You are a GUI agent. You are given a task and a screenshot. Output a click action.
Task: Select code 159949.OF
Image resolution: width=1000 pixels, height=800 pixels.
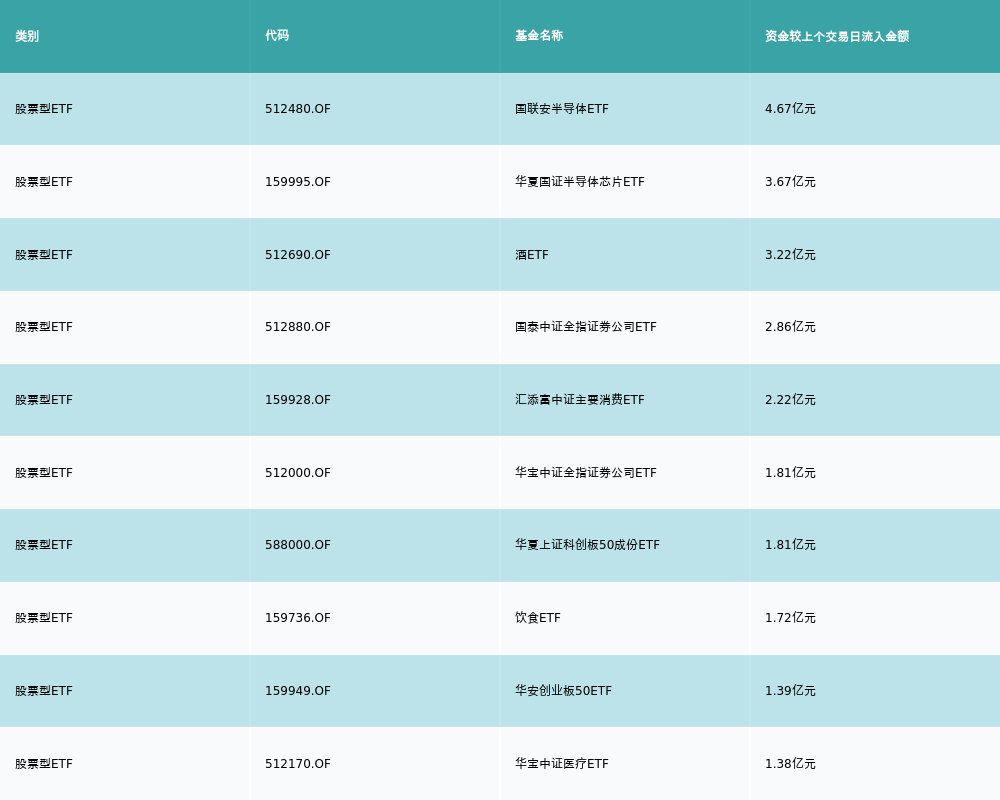pyautogui.click(x=298, y=691)
